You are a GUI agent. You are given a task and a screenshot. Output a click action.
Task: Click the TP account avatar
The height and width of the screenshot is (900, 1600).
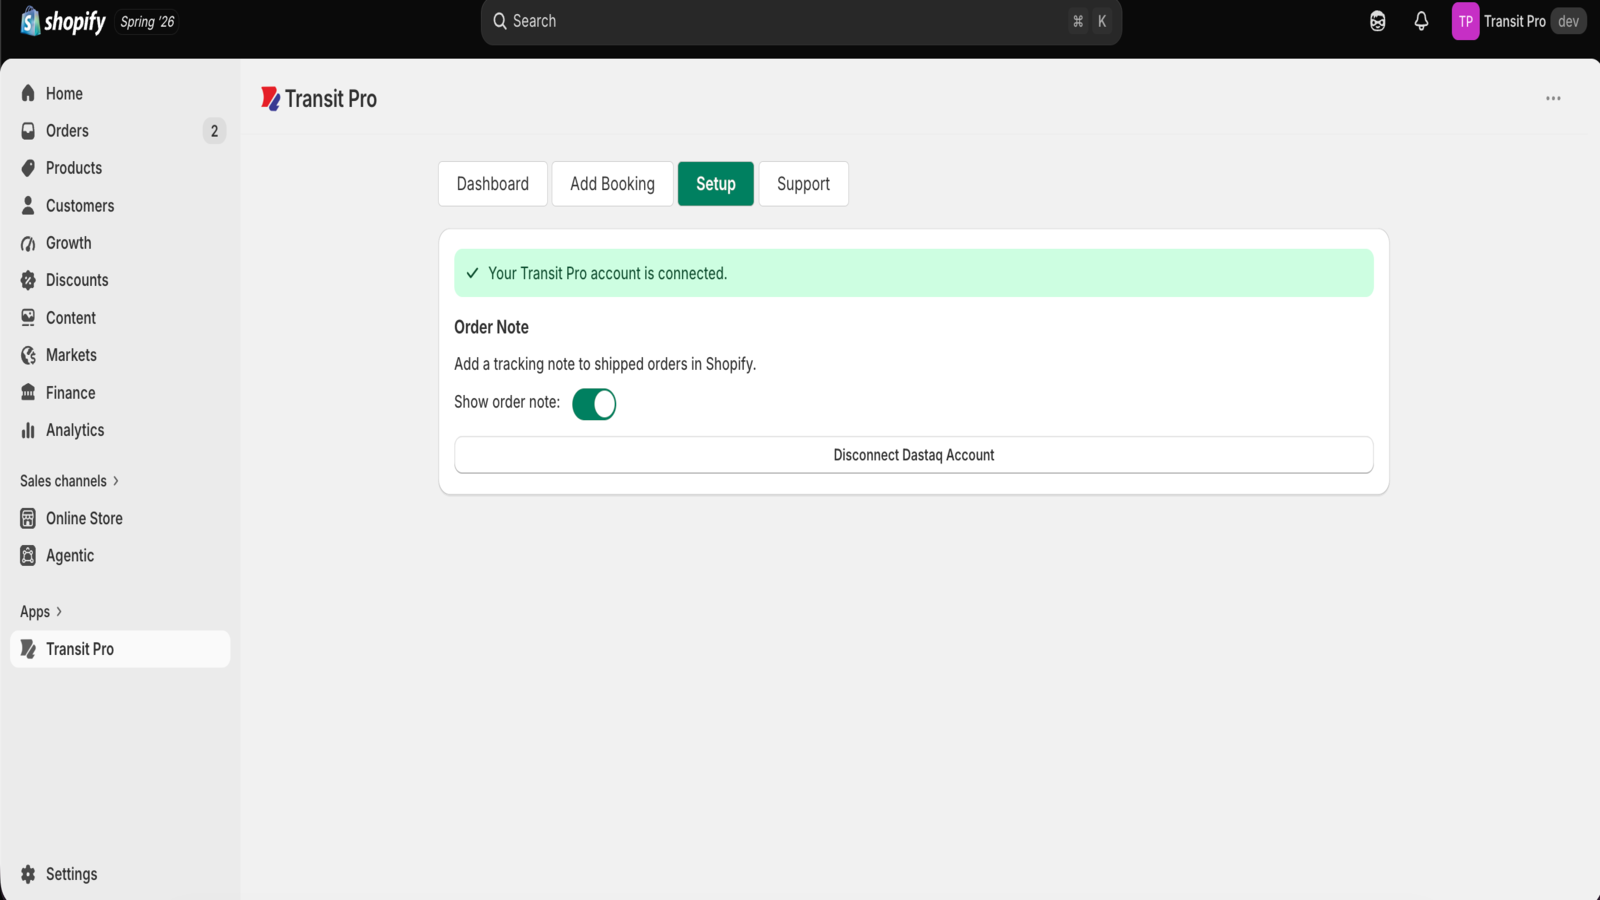tap(1465, 21)
